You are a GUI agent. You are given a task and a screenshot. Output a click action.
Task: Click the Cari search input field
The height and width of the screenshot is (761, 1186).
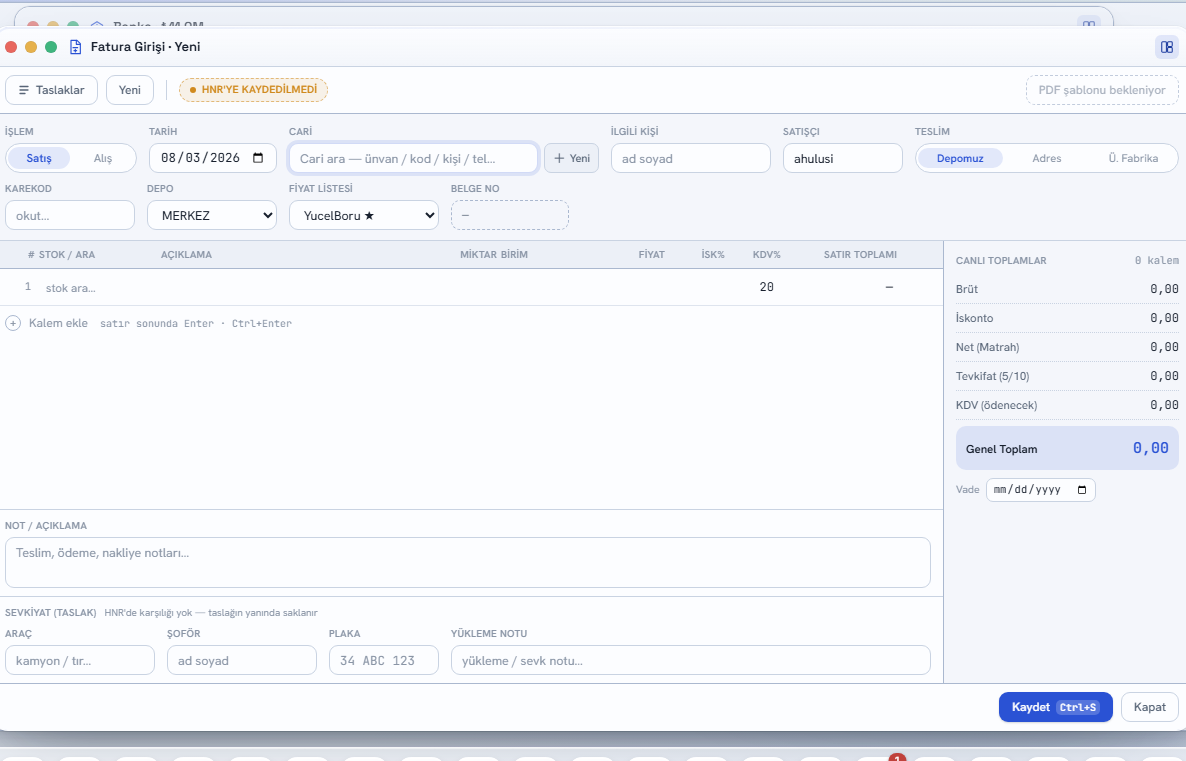pyautogui.click(x=414, y=158)
